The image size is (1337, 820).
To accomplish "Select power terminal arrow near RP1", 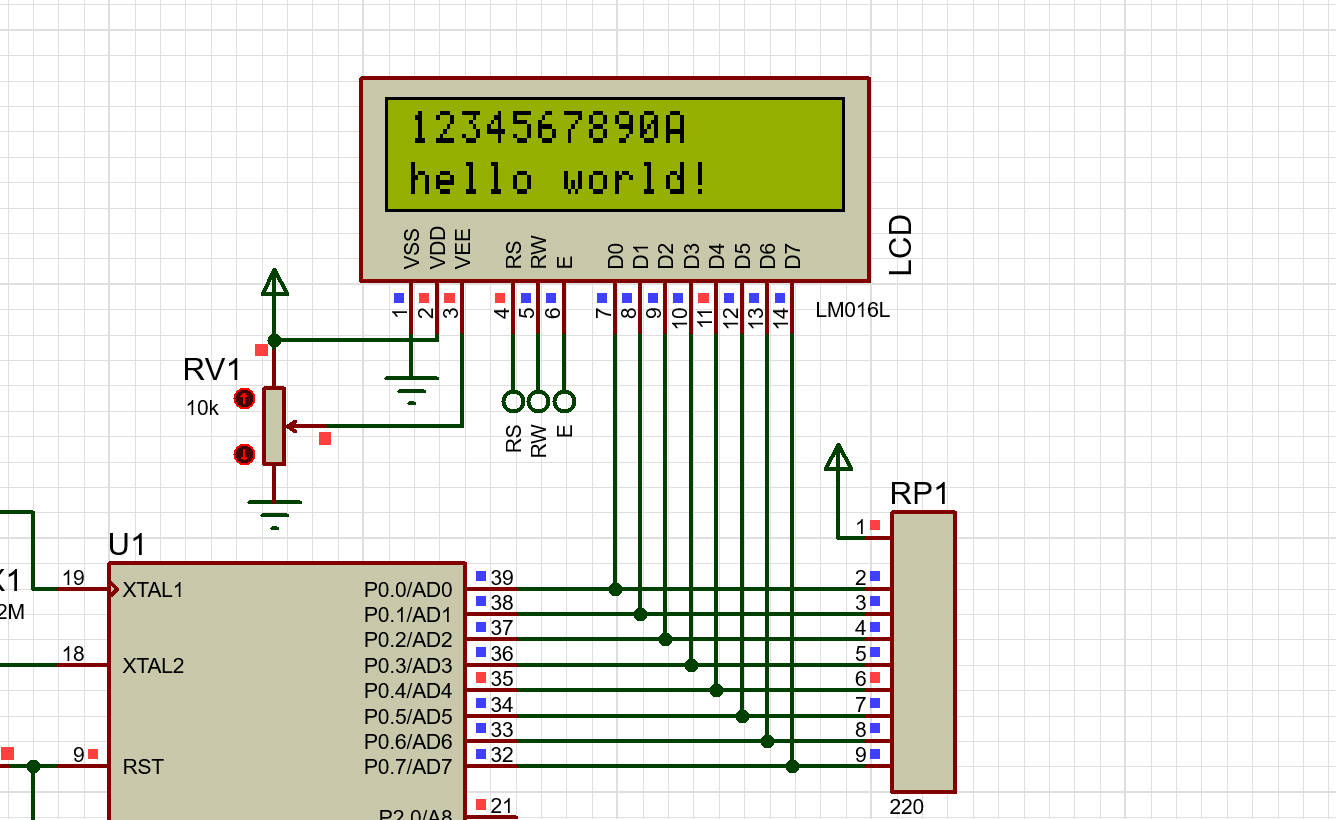I will click(838, 458).
